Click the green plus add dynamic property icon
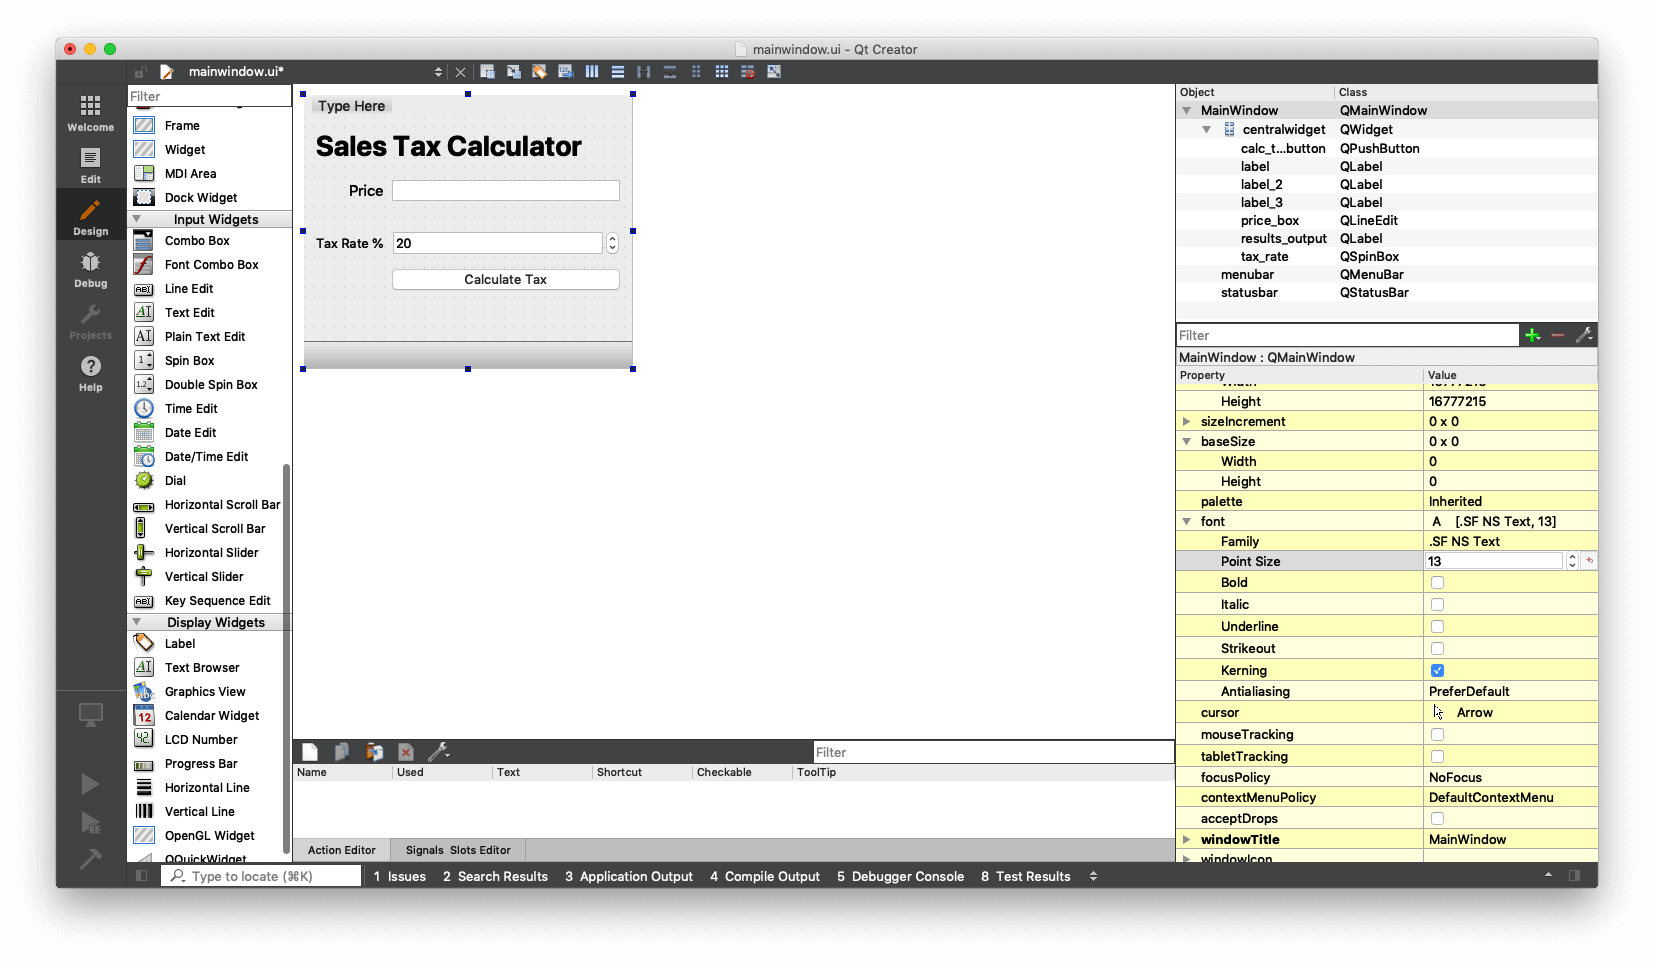The height and width of the screenshot is (962, 1654). point(1532,336)
